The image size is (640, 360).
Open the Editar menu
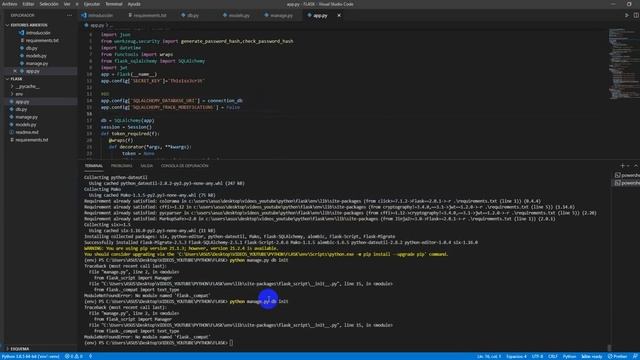[x=28, y=4]
